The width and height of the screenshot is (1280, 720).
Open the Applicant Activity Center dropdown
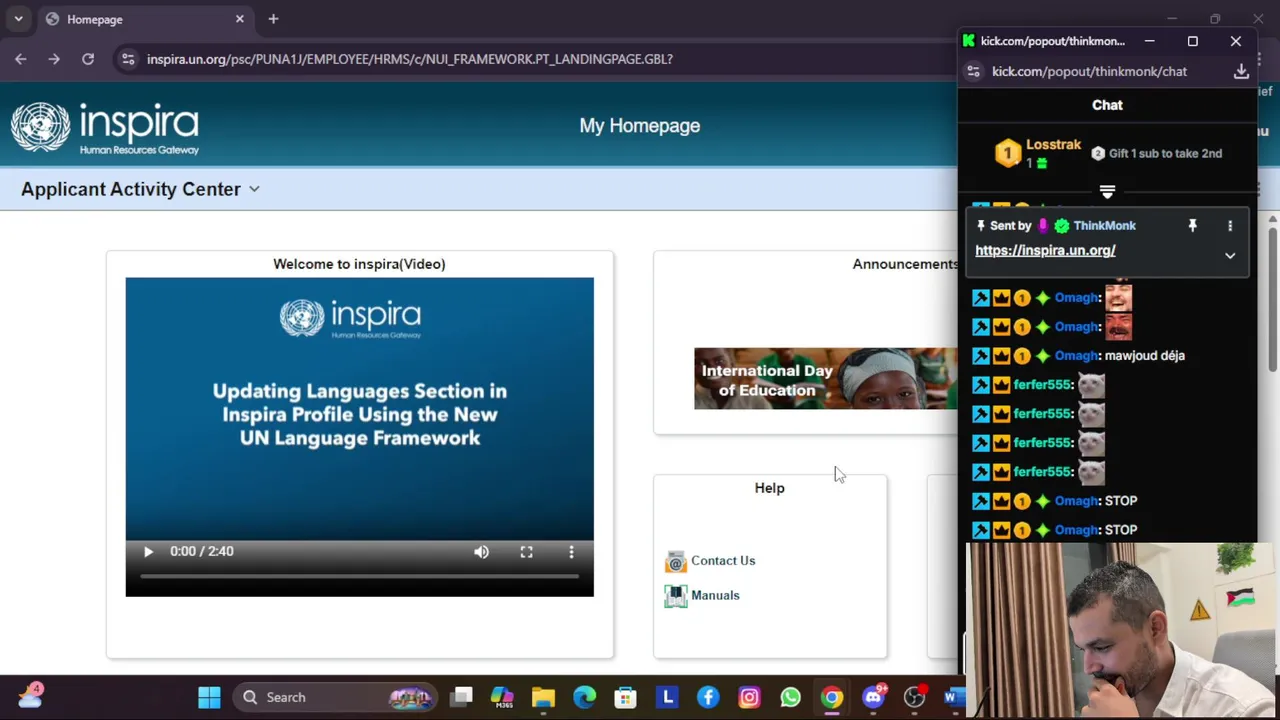click(x=140, y=189)
